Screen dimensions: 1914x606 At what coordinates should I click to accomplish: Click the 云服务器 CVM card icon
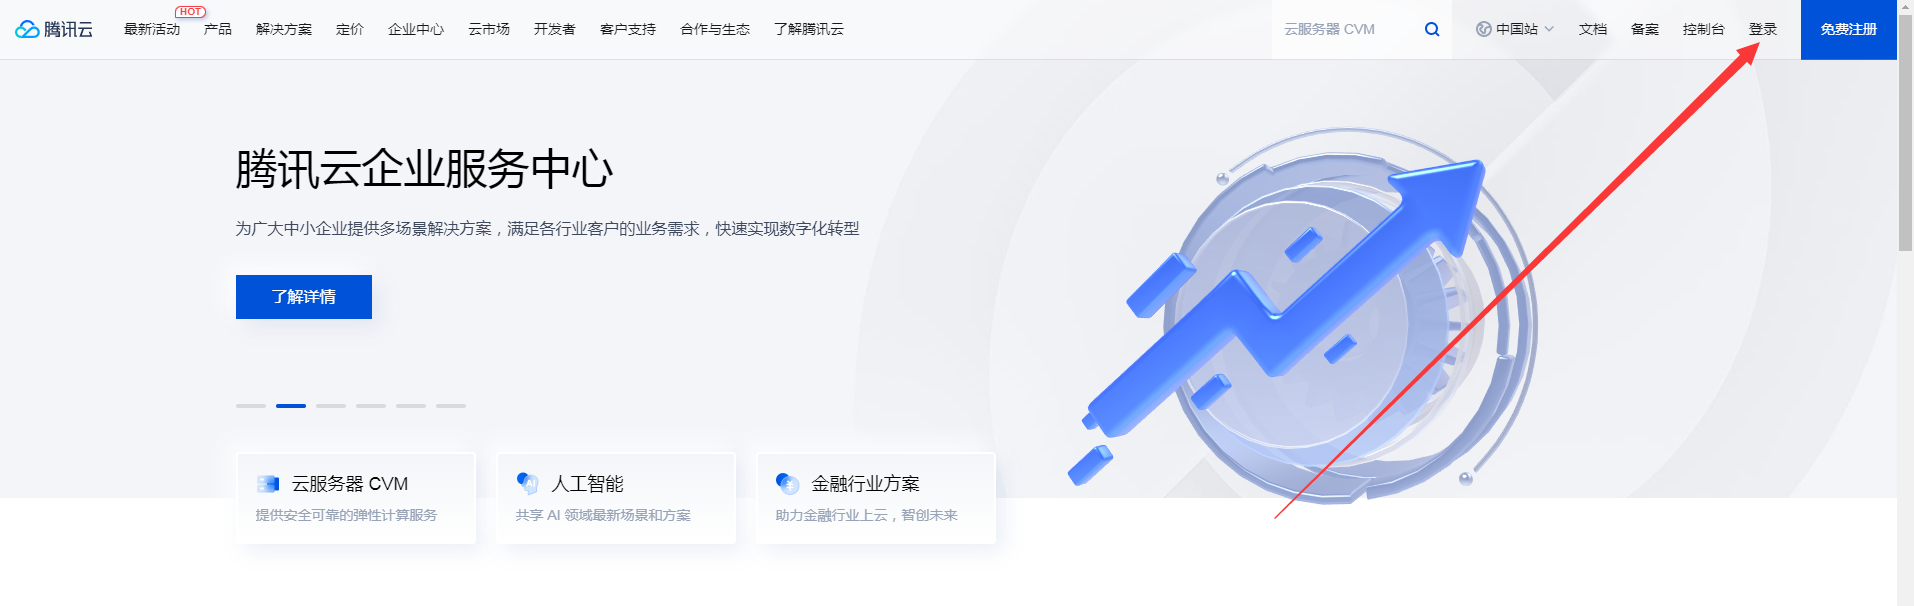[268, 484]
